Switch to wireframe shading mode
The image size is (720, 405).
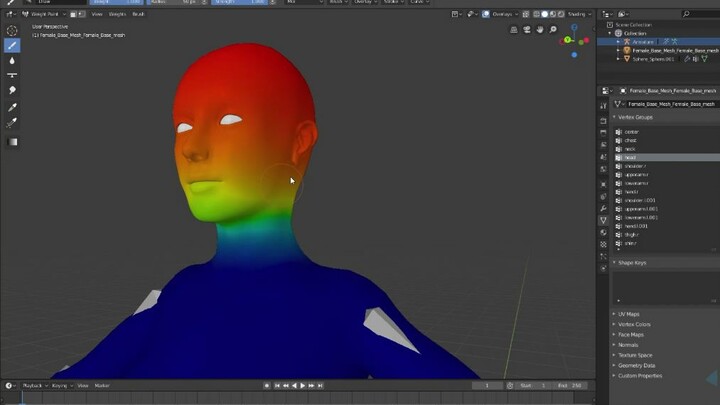click(x=536, y=14)
